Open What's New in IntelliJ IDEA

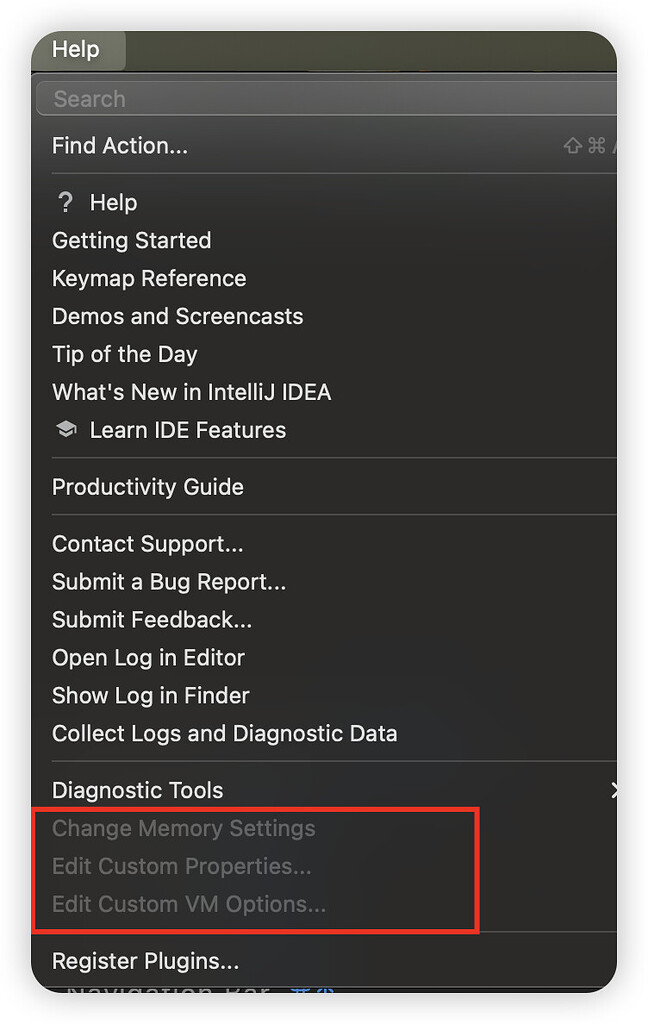coord(192,392)
